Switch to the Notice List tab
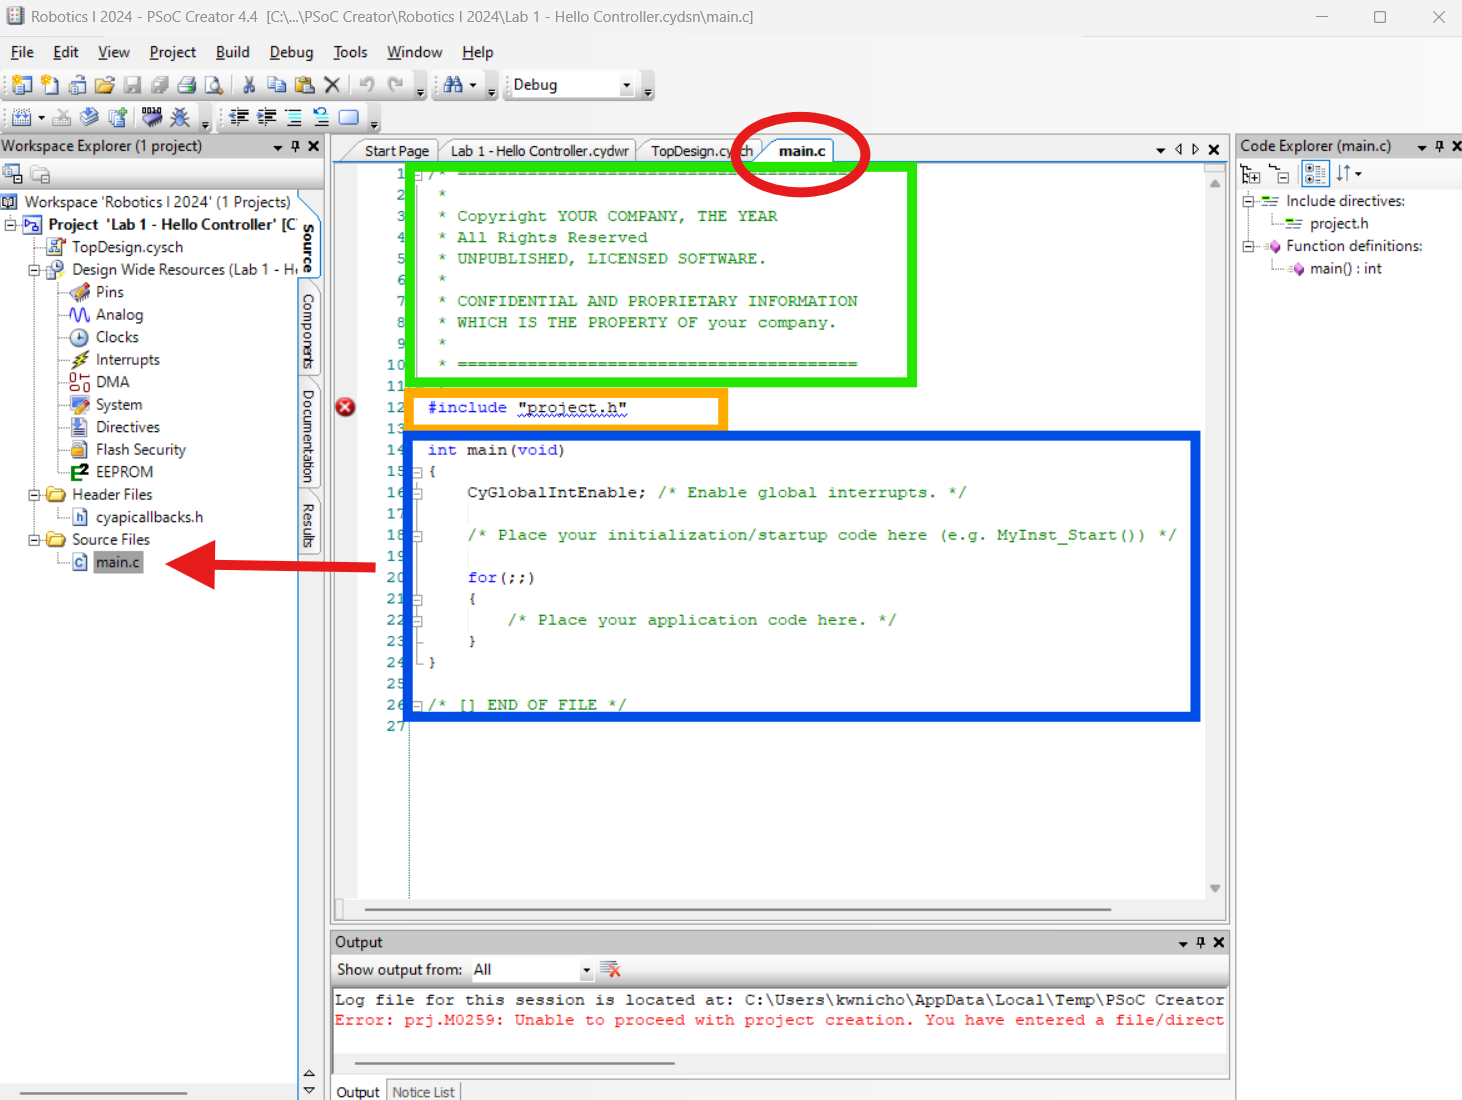Image resolution: width=1462 pixels, height=1100 pixels. tap(423, 1092)
